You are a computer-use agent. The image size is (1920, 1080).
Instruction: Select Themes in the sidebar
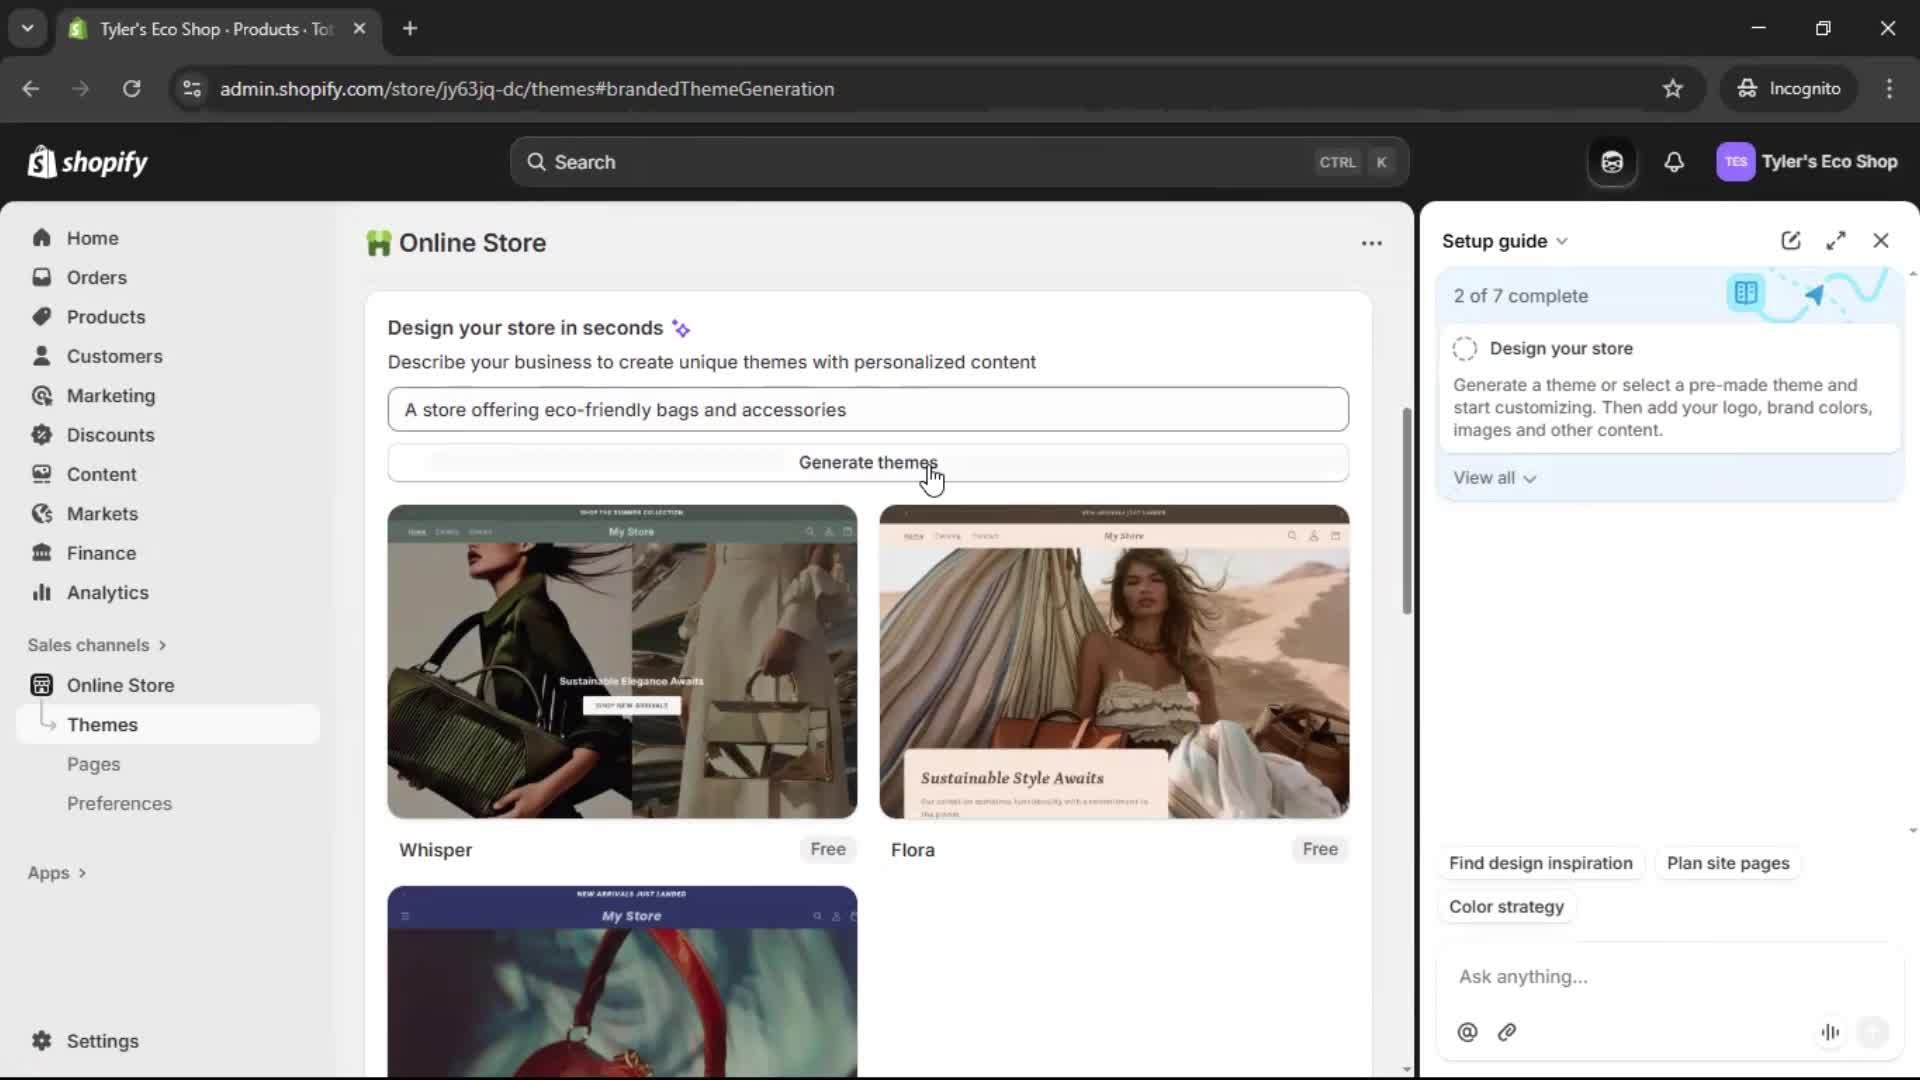click(102, 724)
